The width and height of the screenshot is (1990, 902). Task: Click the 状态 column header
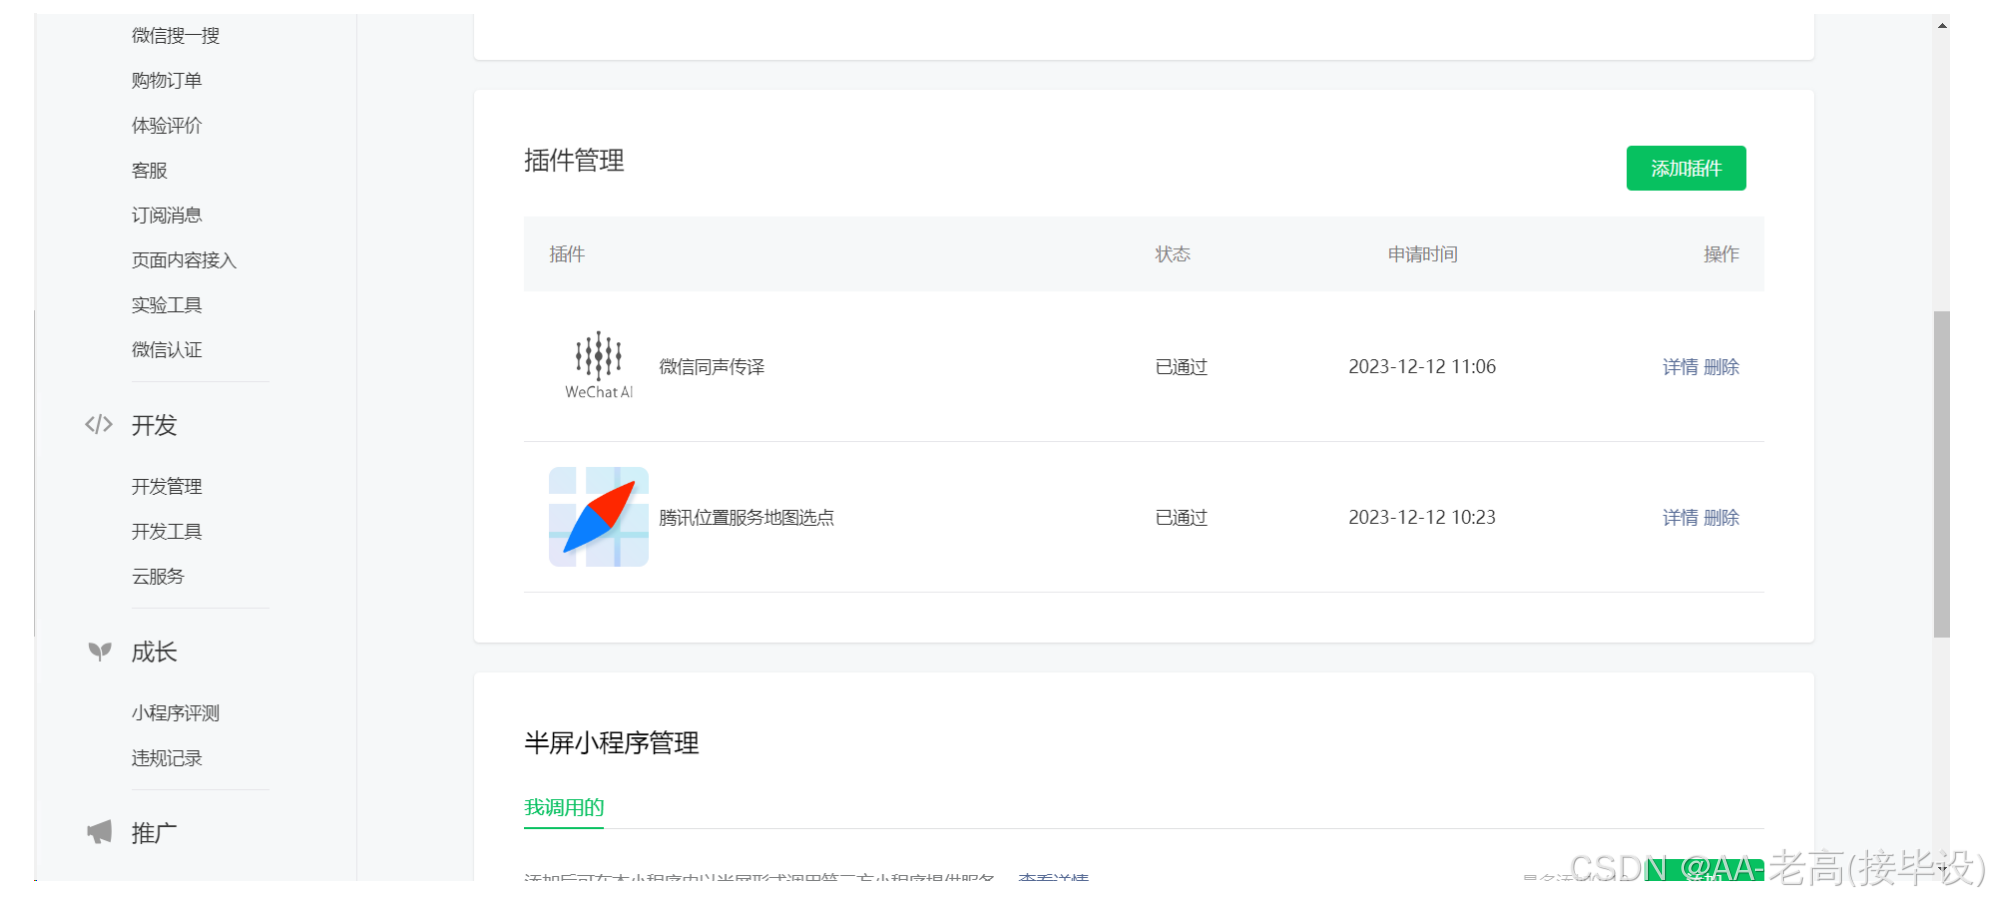1173,255
